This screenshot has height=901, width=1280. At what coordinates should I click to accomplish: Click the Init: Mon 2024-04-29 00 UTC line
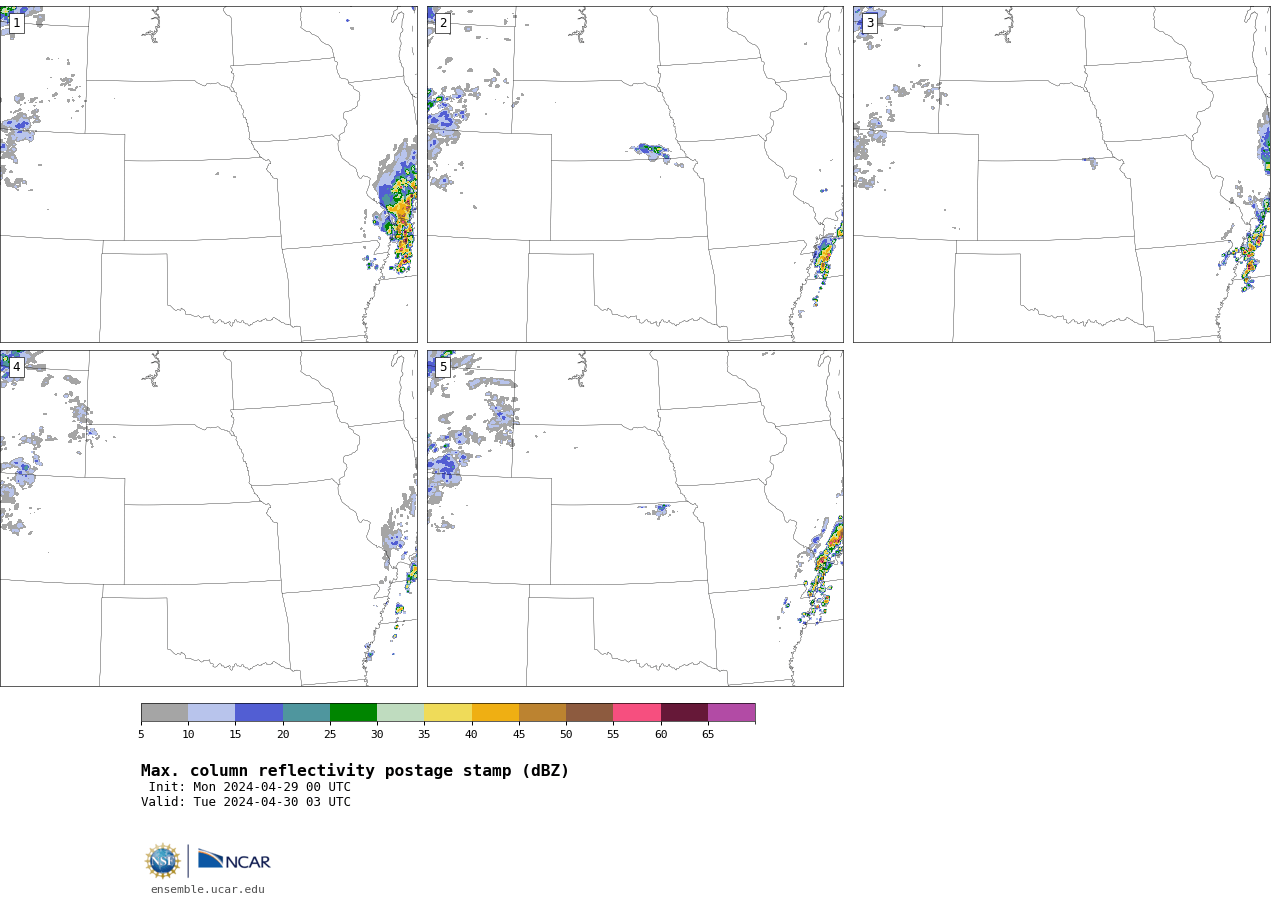coord(250,787)
